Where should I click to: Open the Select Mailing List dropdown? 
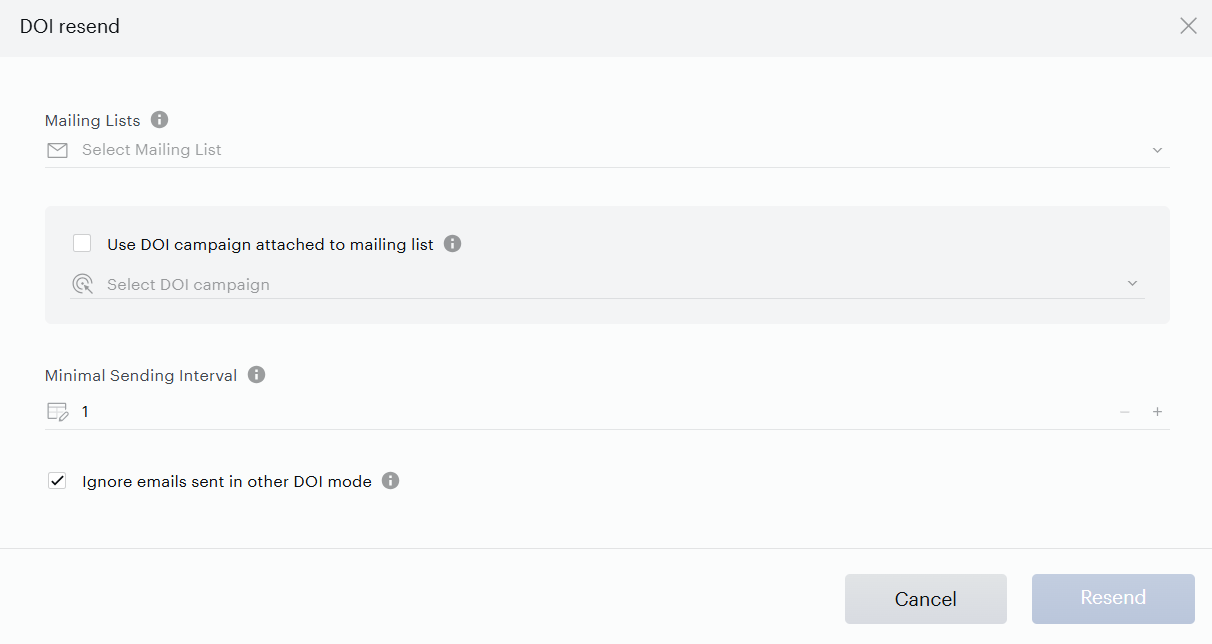tap(607, 150)
